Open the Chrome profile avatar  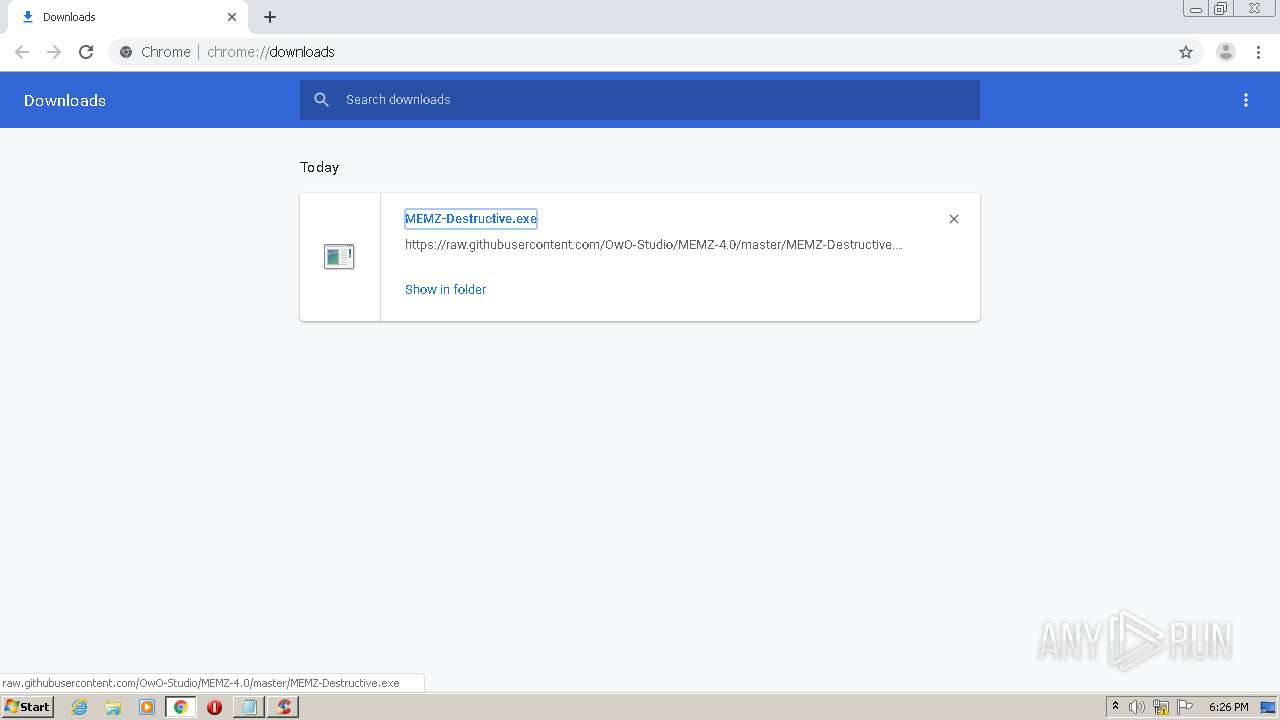[1226, 52]
